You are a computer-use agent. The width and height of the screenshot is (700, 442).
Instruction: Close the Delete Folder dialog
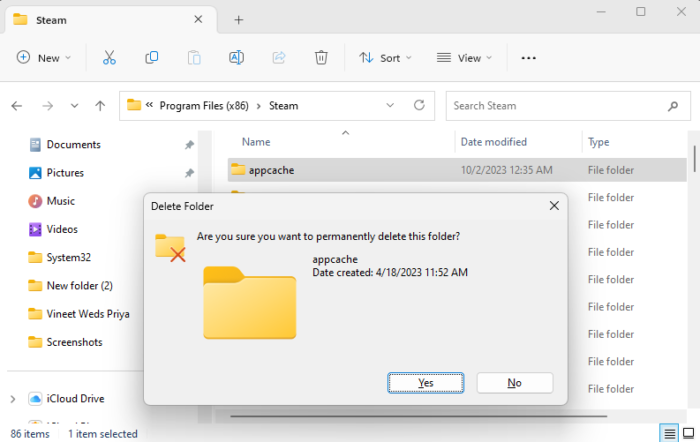(x=554, y=206)
